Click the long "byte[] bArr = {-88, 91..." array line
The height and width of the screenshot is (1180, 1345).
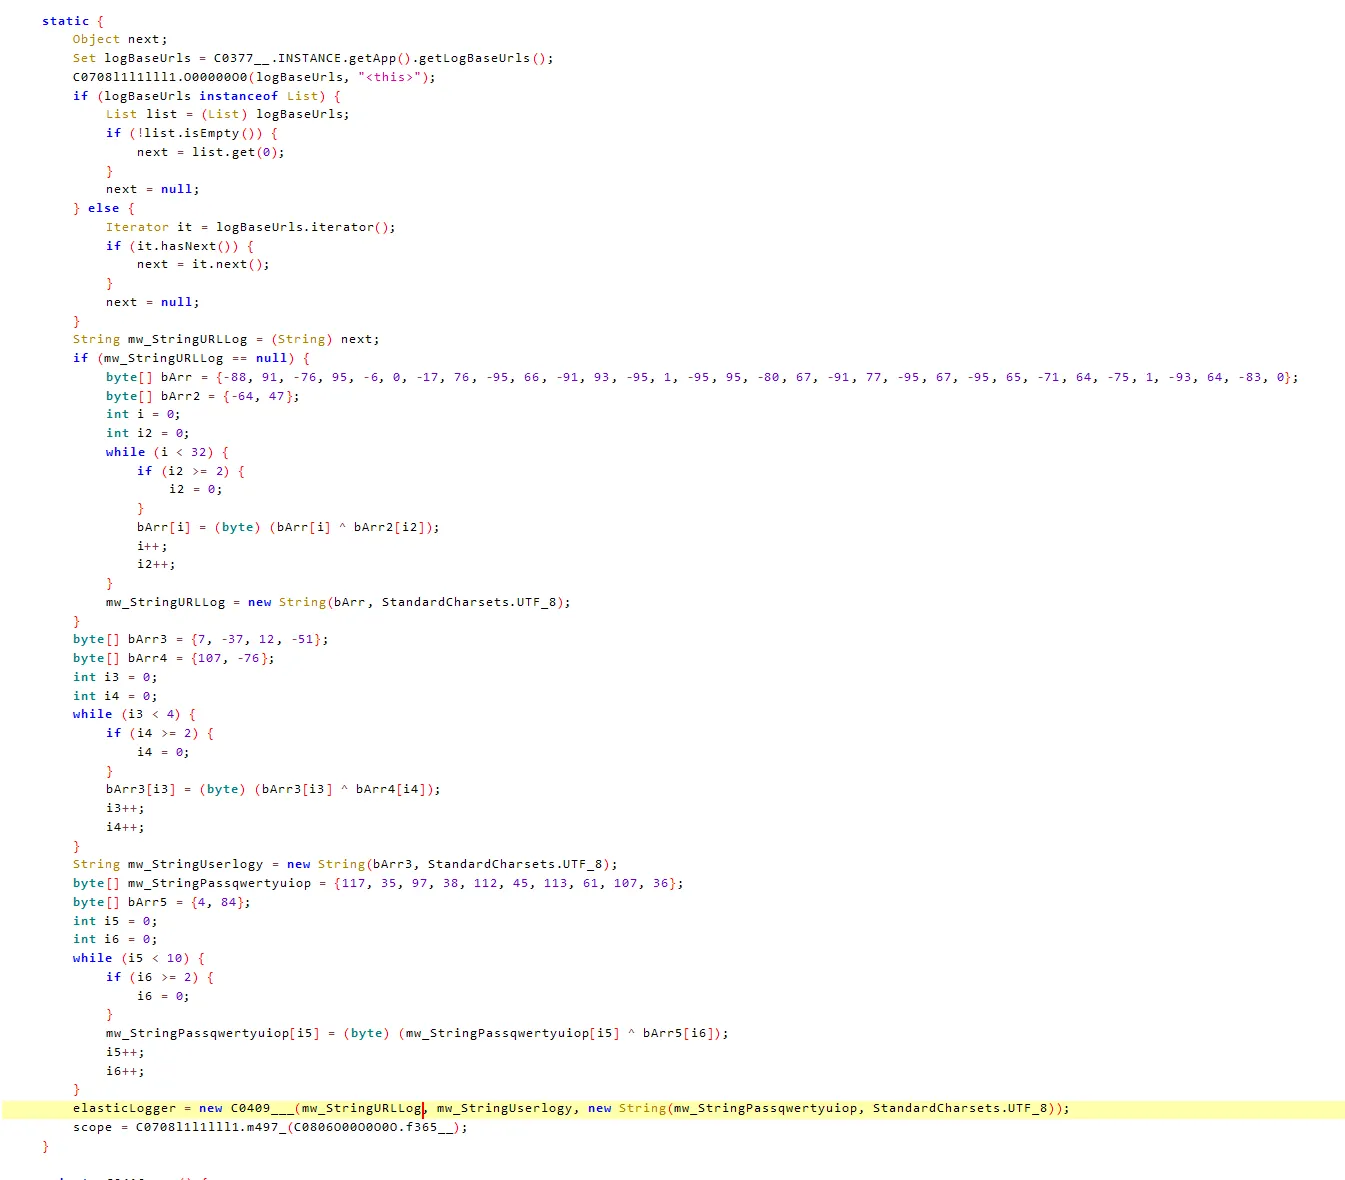(x=702, y=377)
